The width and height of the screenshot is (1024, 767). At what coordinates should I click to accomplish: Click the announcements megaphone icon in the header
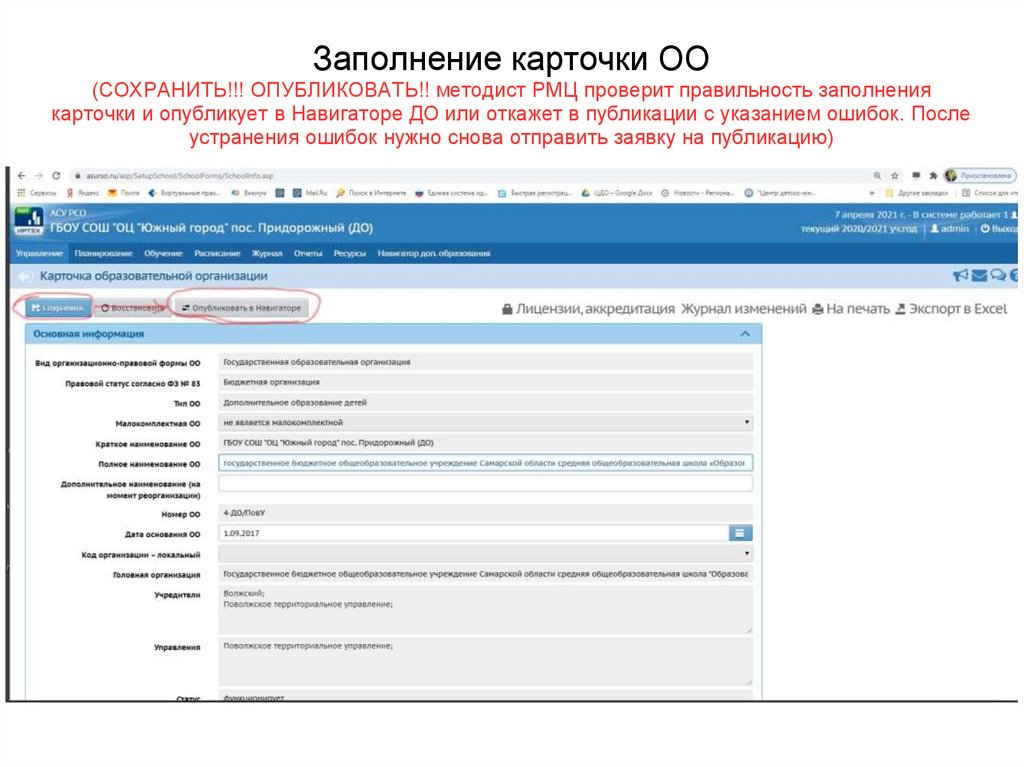click(x=960, y=276)
